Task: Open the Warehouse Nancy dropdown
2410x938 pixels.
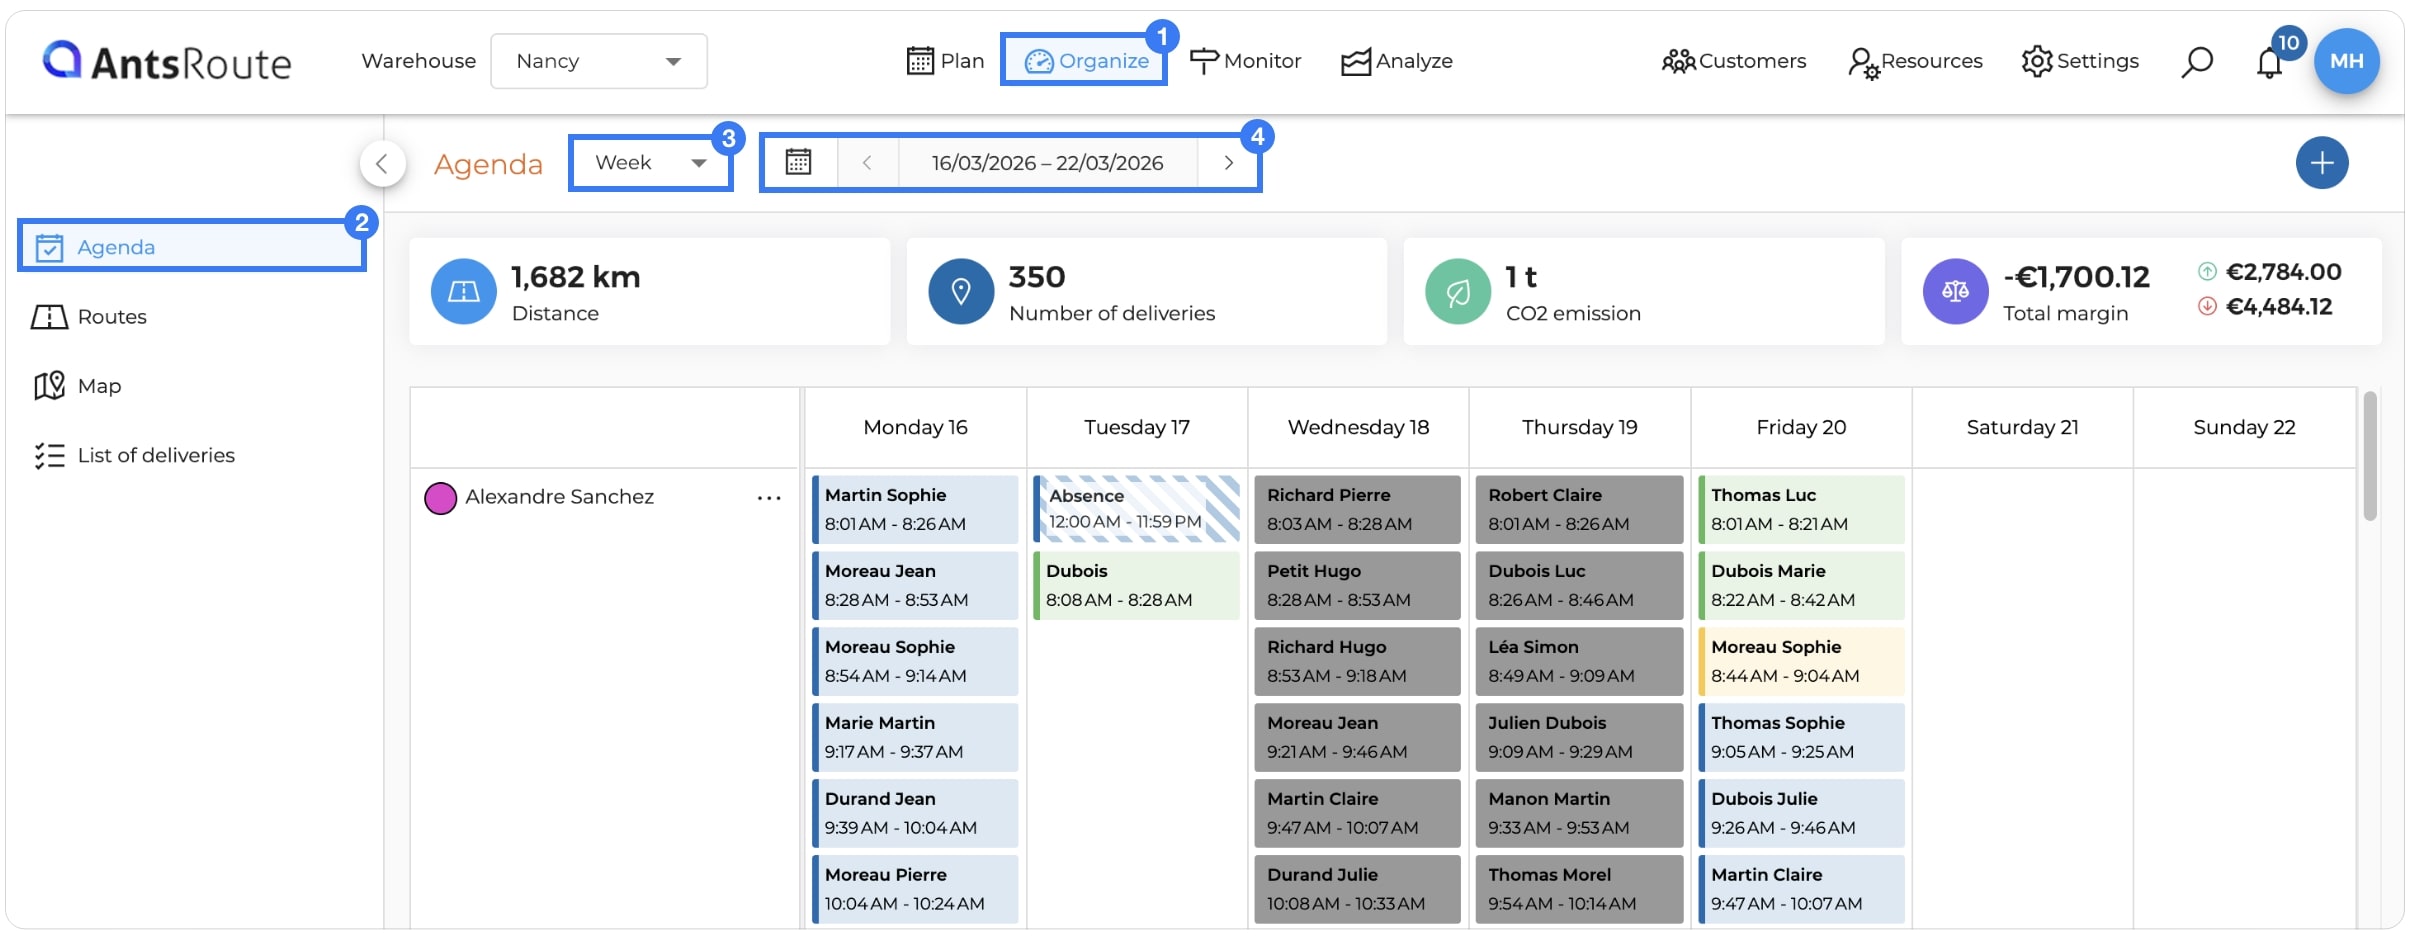Action: [x=599, y=61]
